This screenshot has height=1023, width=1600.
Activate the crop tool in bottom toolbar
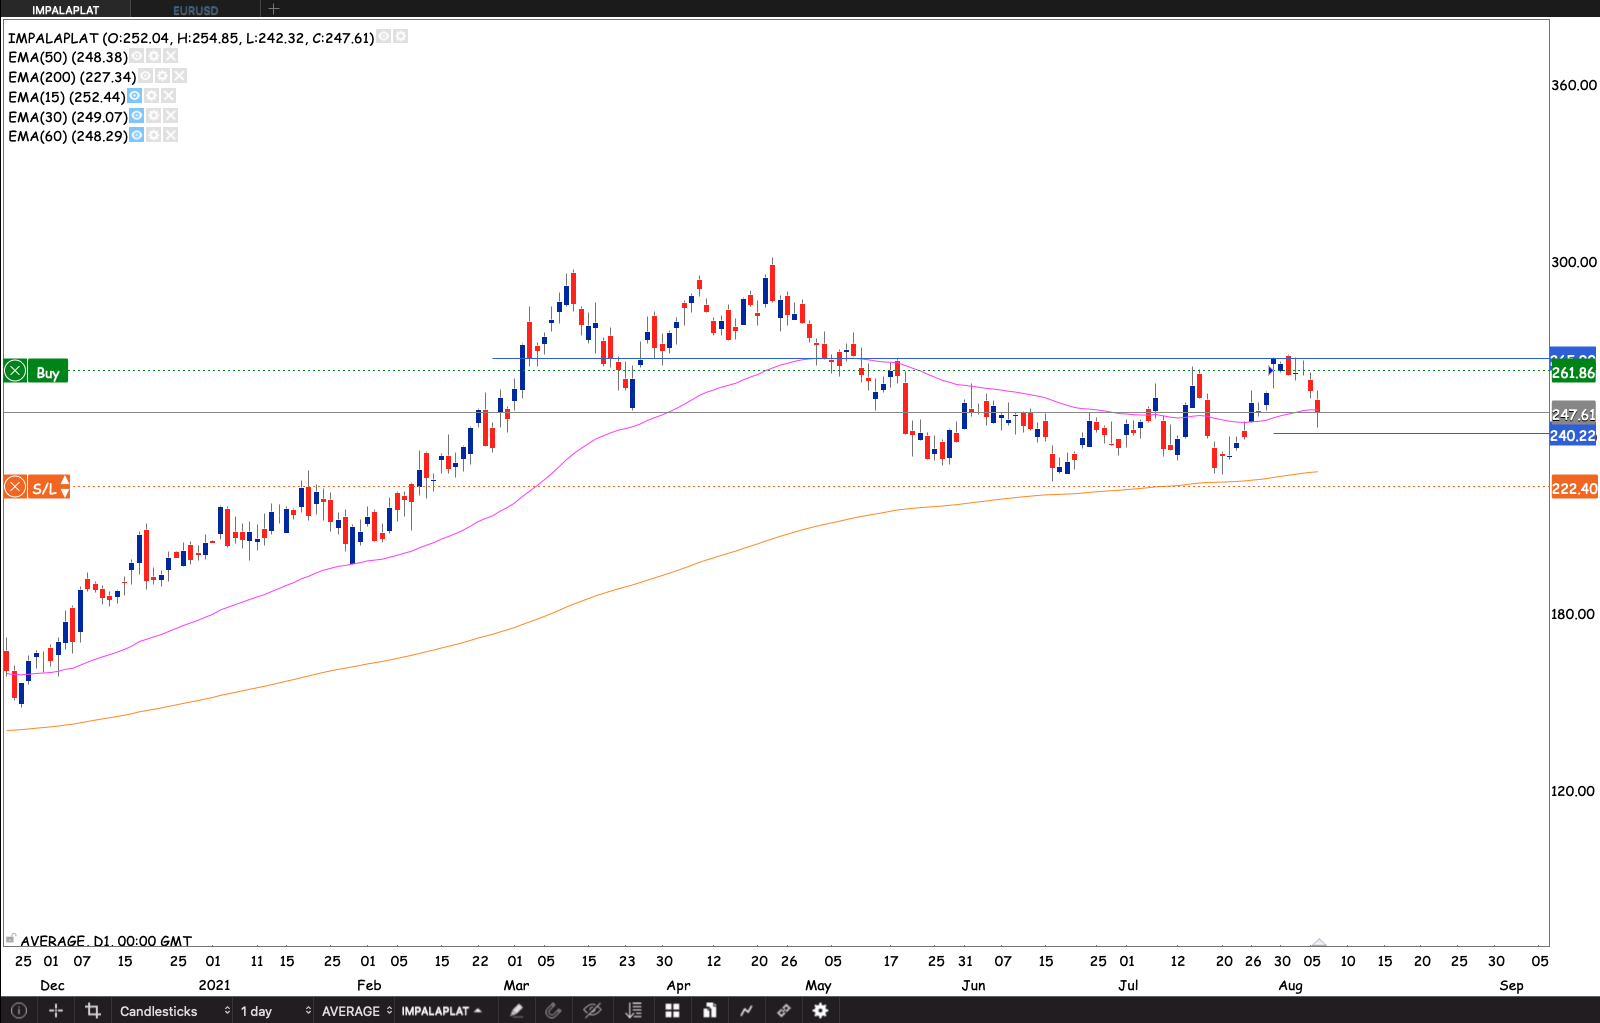pos(93,1011)
